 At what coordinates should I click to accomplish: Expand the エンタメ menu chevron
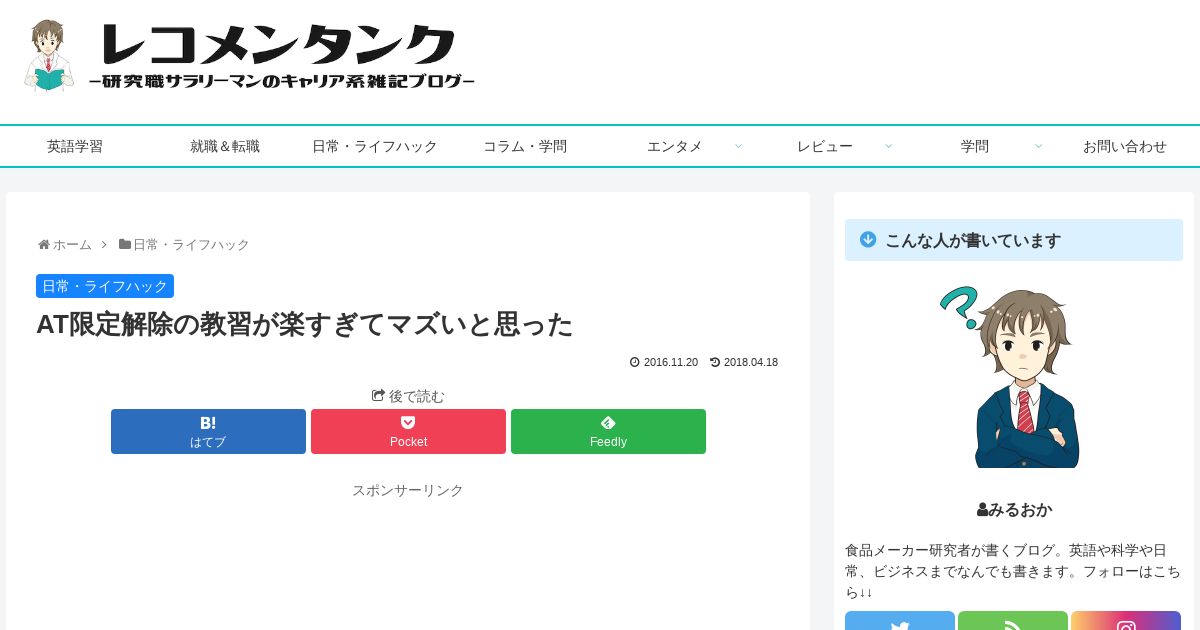point(738,146)
